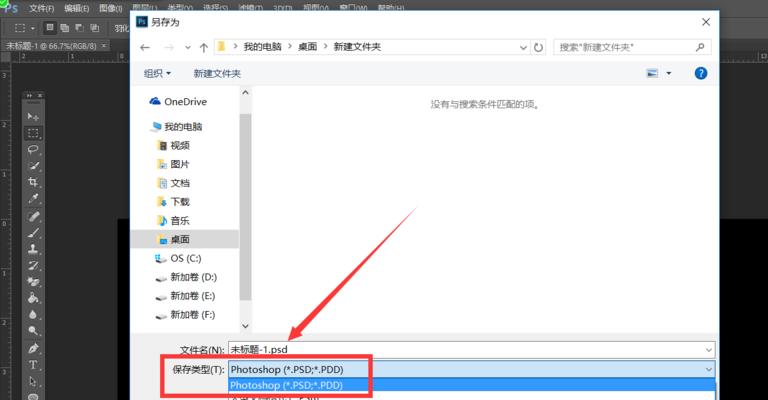
Task: Click 新建文件夹 in the address path
Action: [x=357, y=47]
